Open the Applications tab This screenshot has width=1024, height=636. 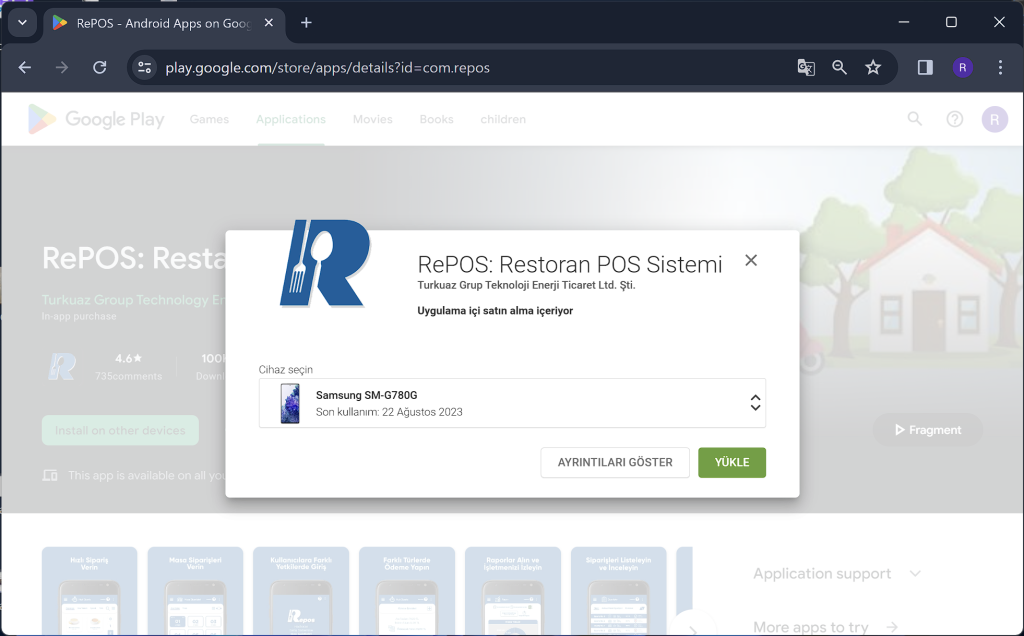[x=291, y=119]
